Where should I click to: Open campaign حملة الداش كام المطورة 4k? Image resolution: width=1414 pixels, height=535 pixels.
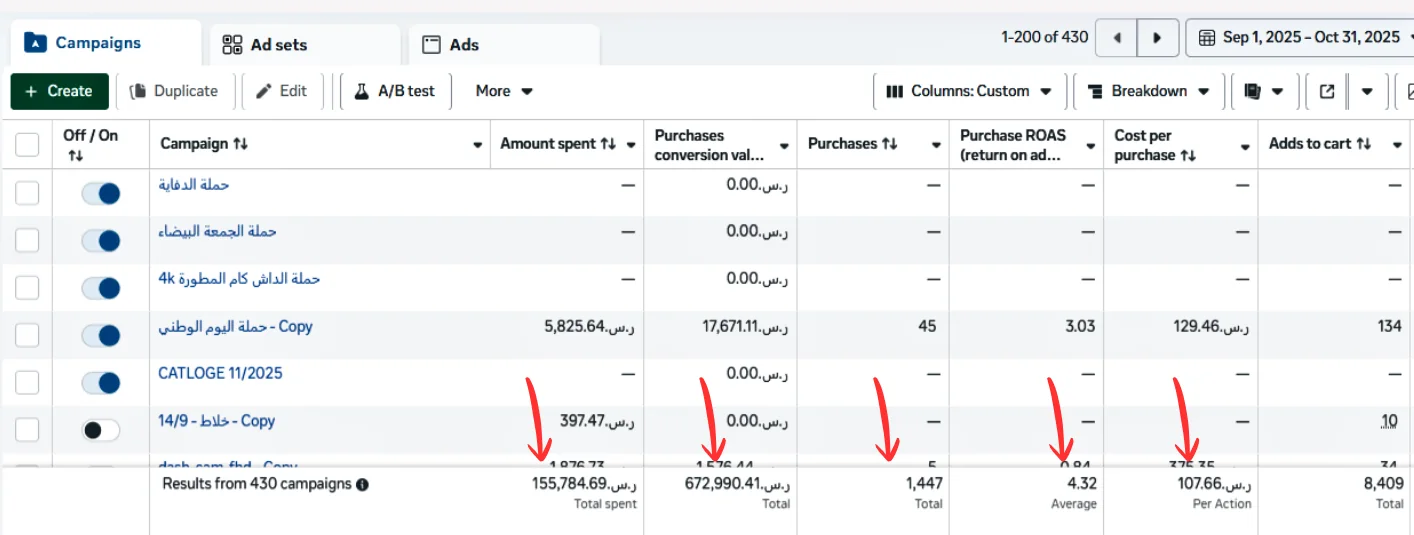click(239, 279)
